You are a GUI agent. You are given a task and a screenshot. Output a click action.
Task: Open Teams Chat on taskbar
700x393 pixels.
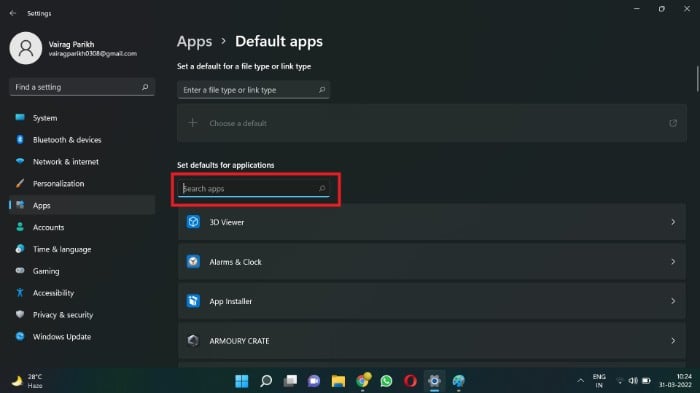pyautogui.click(x=314, y=381)
